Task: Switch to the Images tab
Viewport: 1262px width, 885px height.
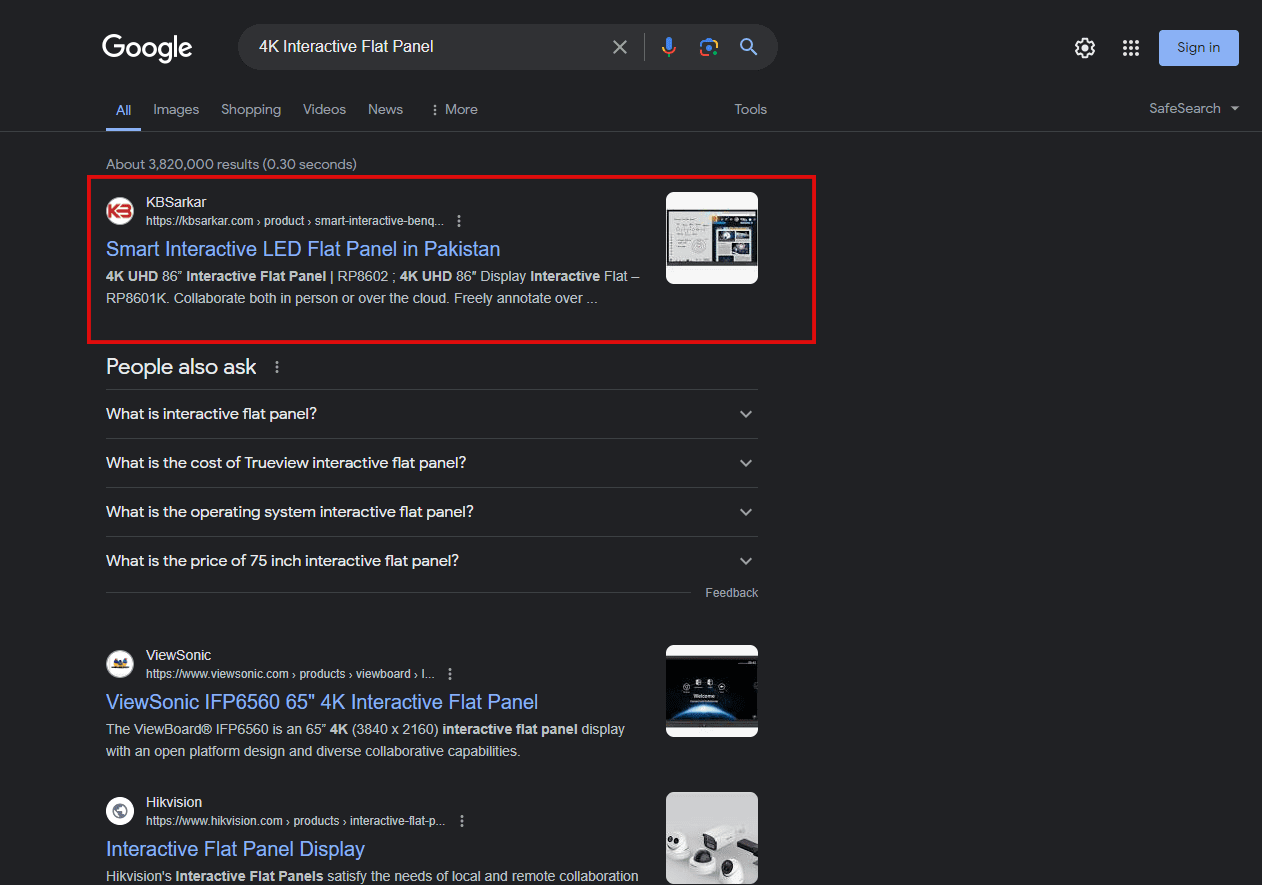Action: 176,109
